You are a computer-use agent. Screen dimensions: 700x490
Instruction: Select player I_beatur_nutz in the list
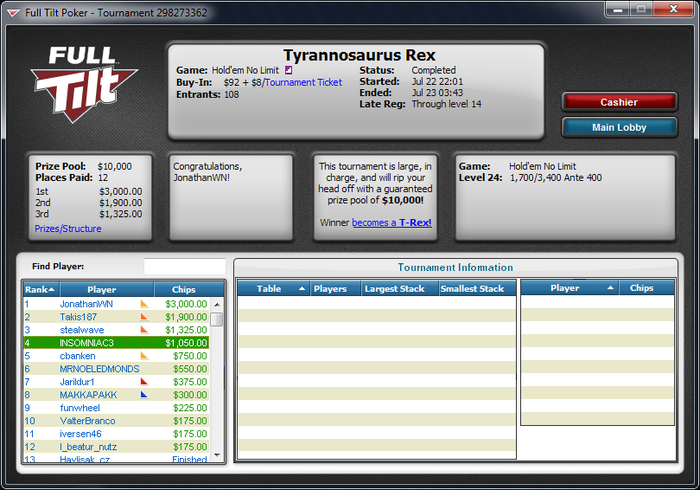(x=116, y=446)
